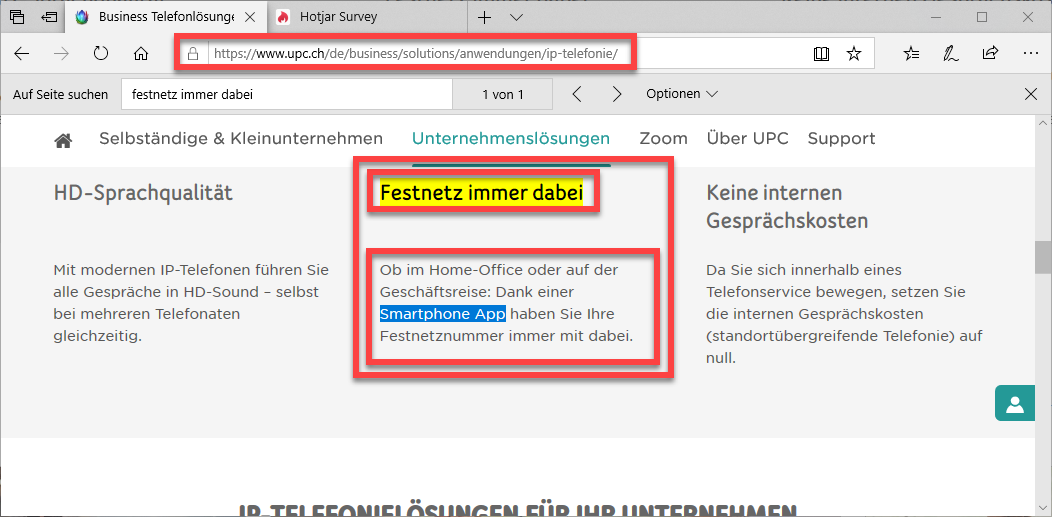Click the browser back arrow
Image resolution: width=1052 pixels, height=517 pixels.
pos(22,54)
